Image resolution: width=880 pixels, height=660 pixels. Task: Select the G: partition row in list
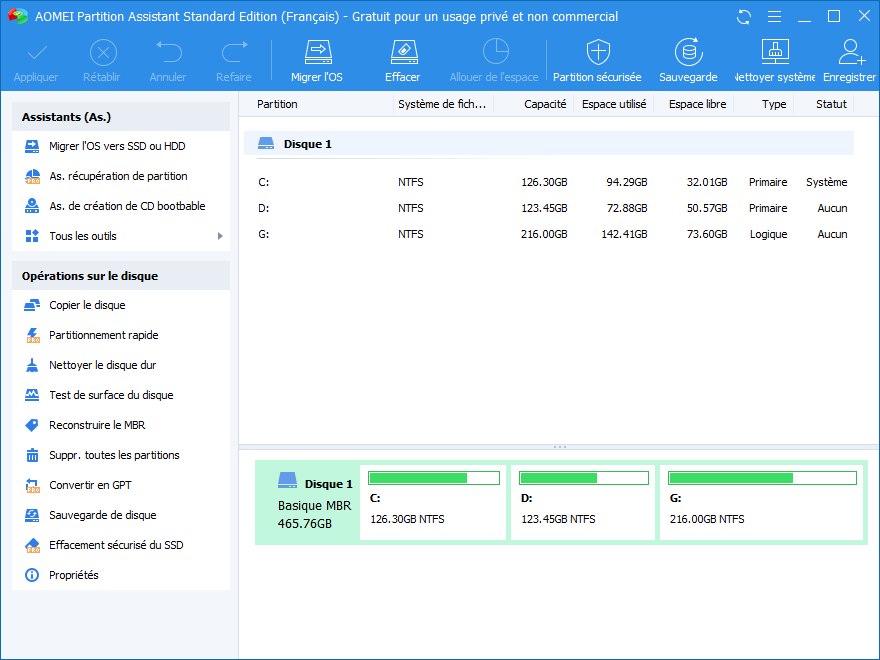click(x=550, y=234)
